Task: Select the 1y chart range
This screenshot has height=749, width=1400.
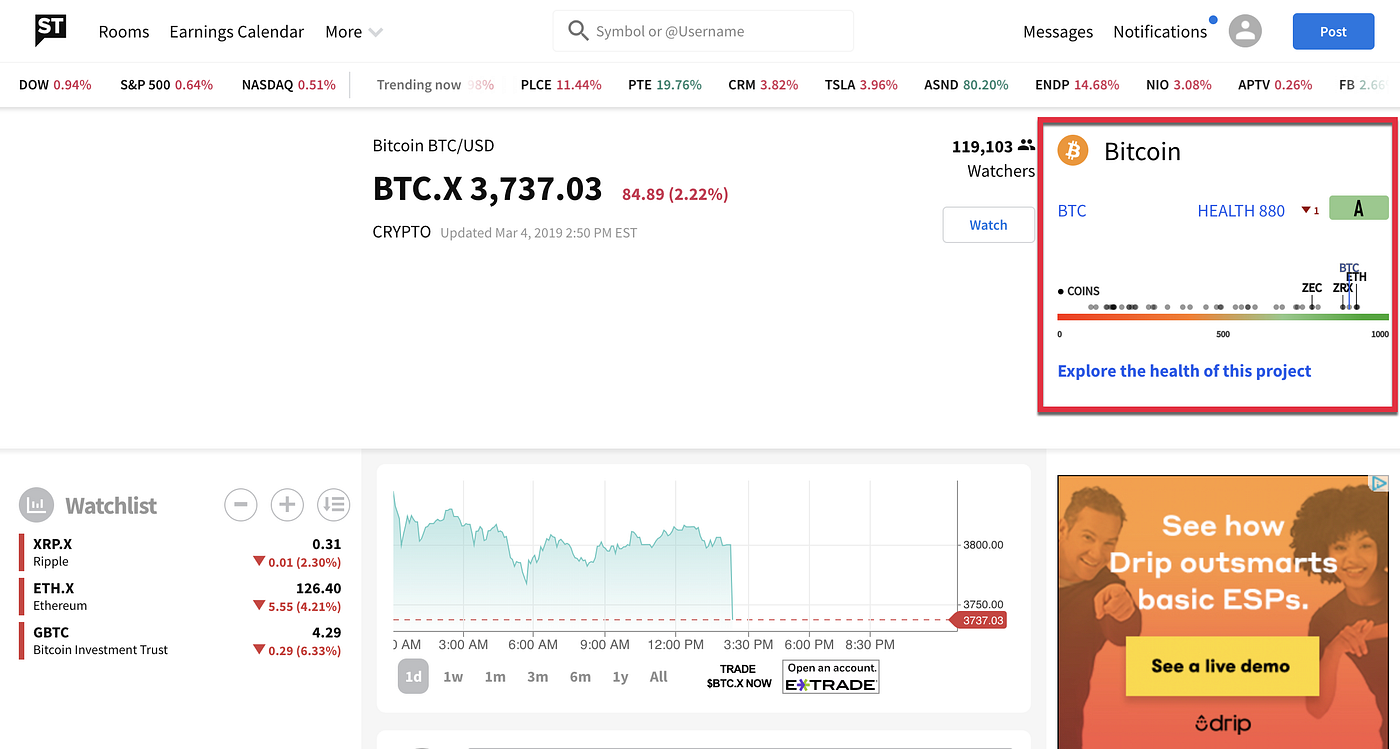Action: 620,677
